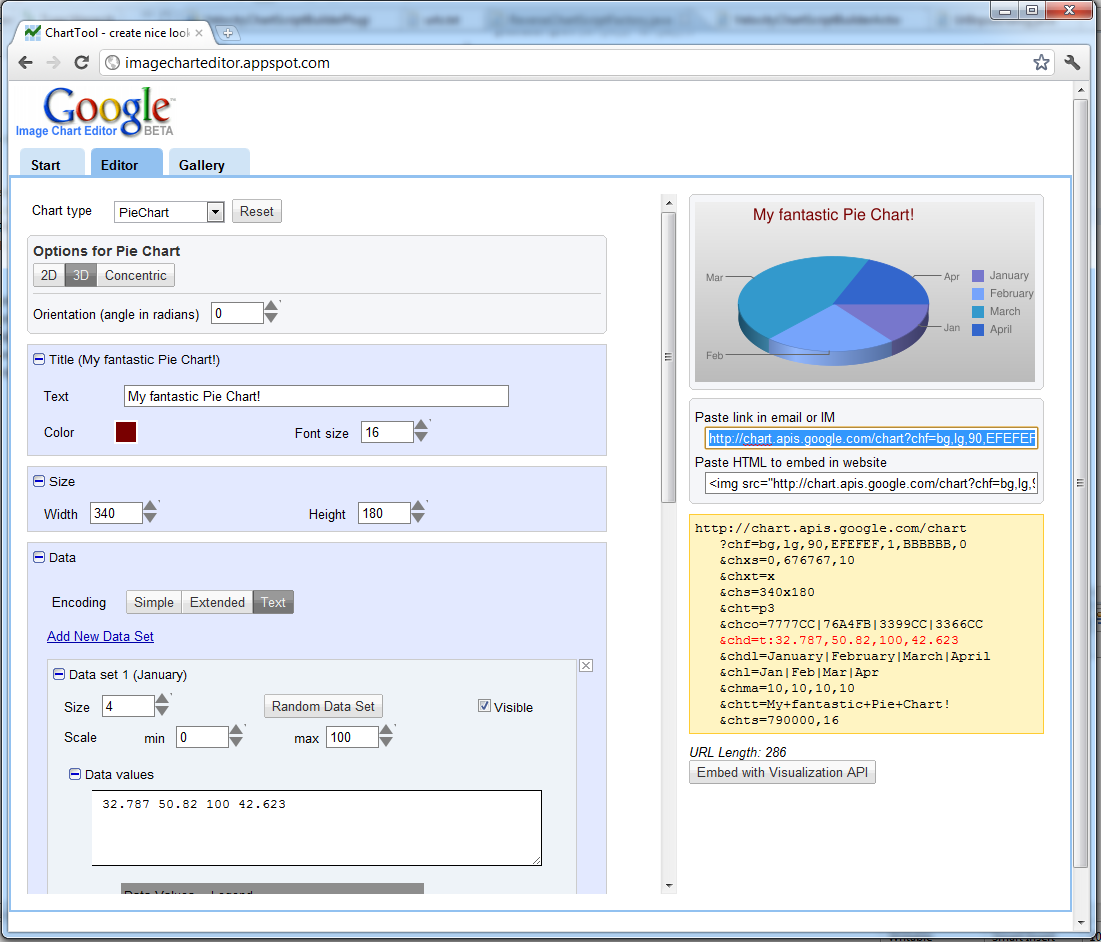Click the browser forward arrow
The image size is (1101, 942).
[x=53, y=62]
